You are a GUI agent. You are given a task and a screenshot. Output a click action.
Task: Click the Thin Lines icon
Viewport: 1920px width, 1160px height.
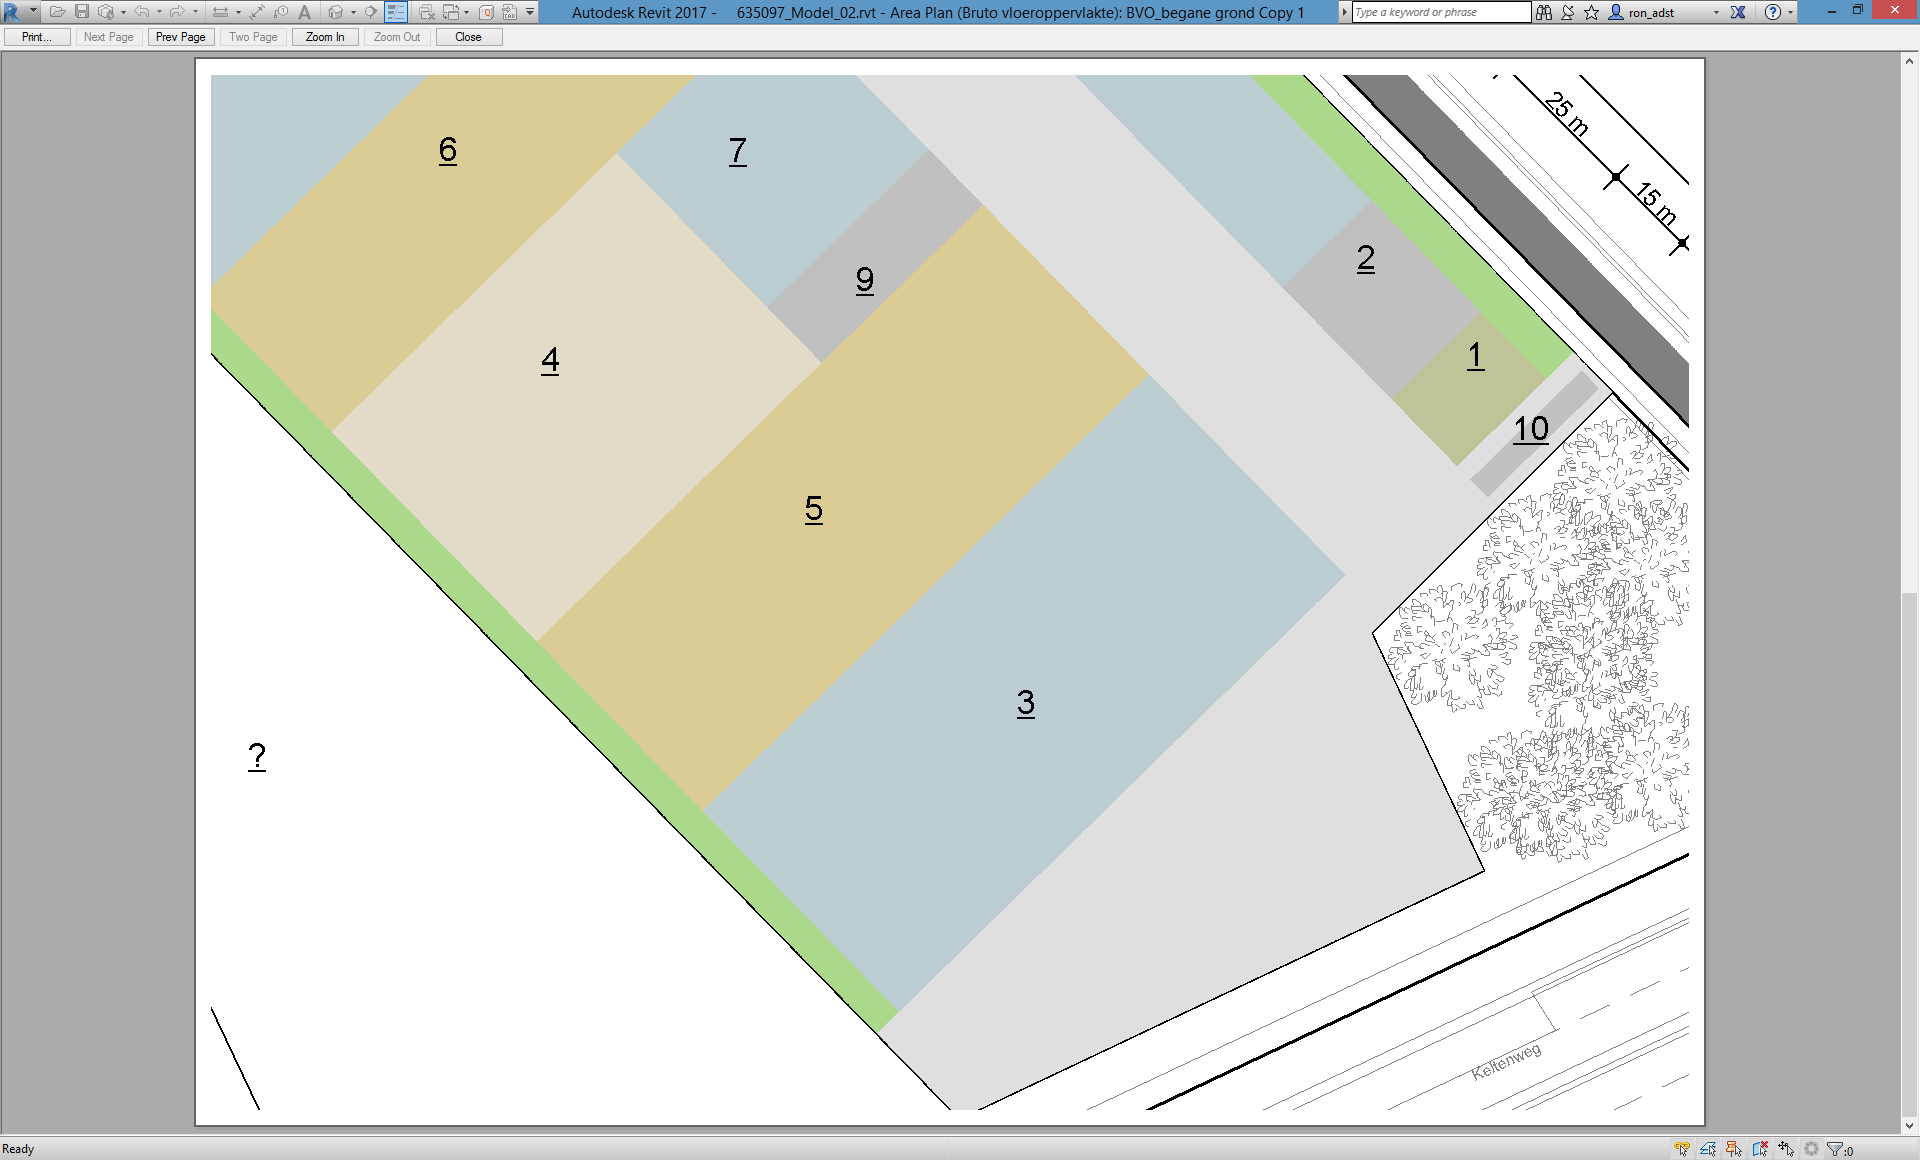(396, 12)
